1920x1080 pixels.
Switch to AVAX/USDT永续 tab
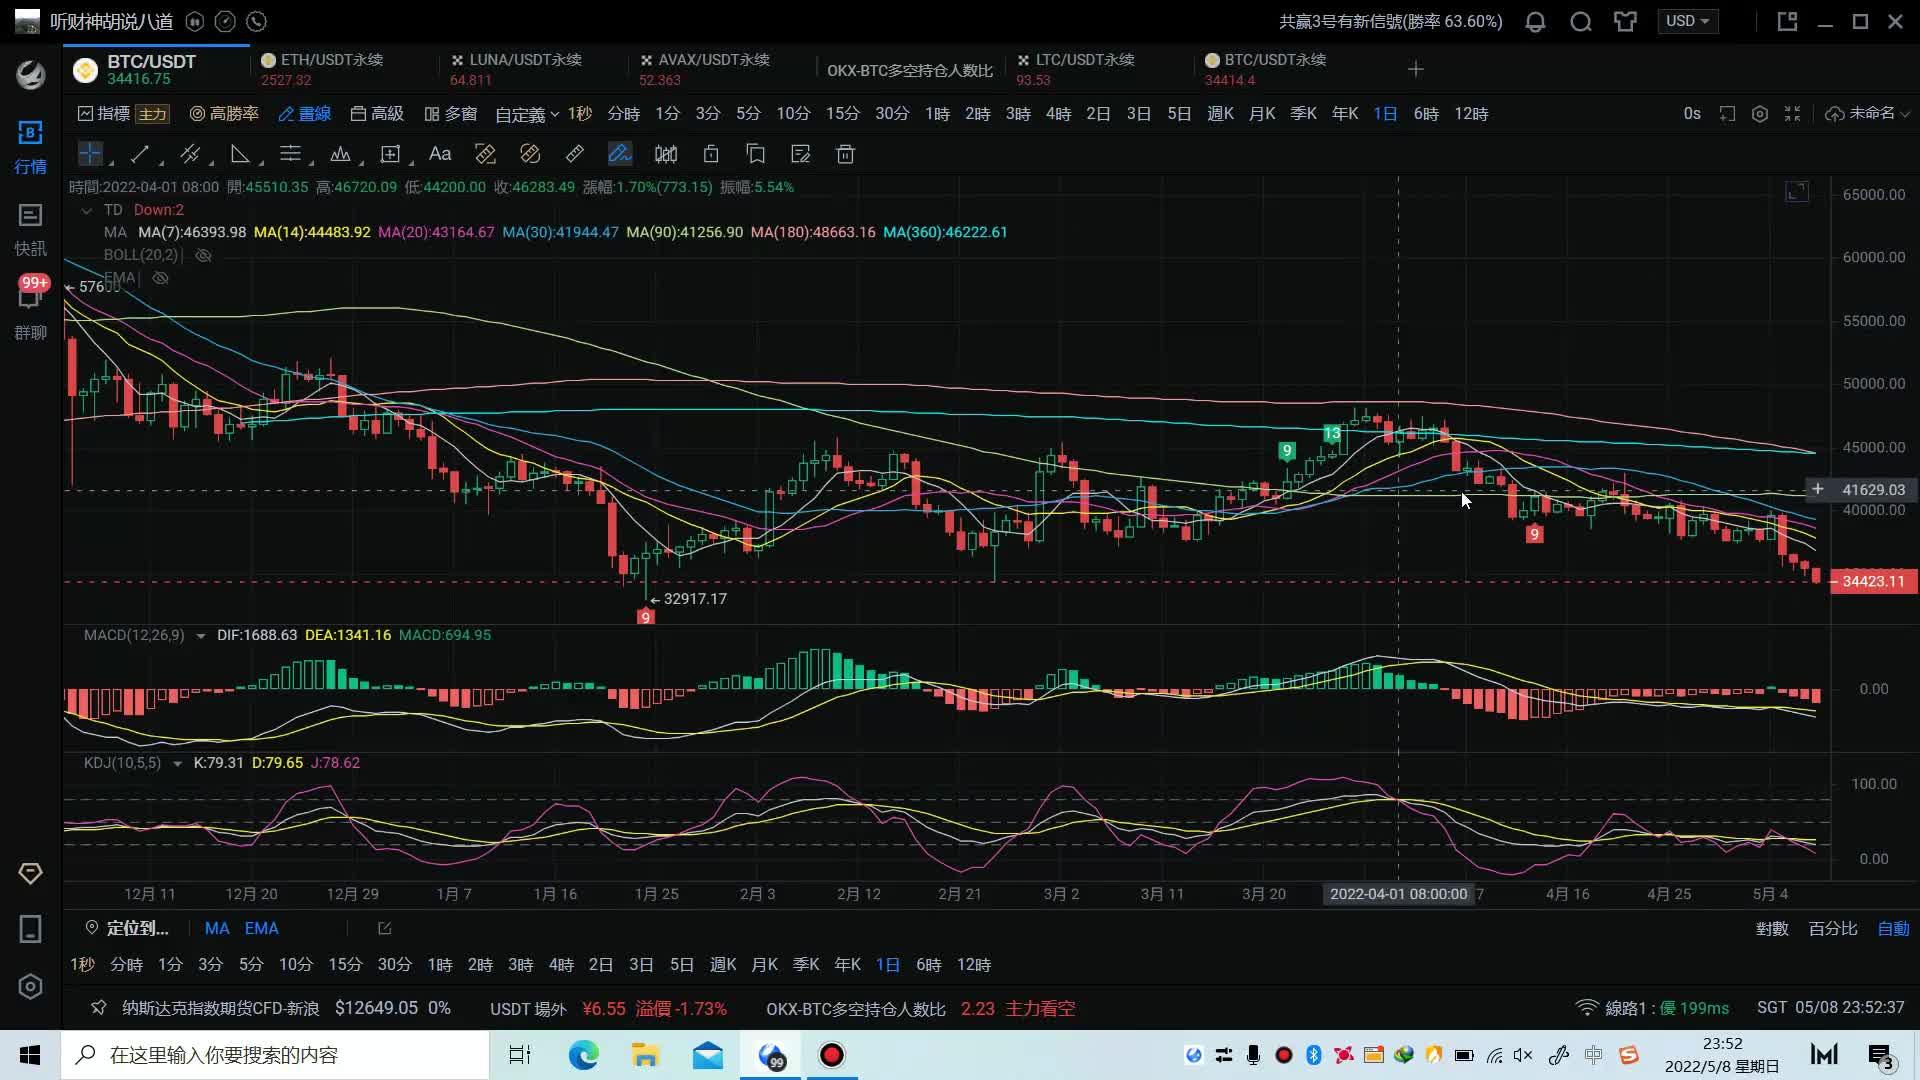(x=720, y=69)
